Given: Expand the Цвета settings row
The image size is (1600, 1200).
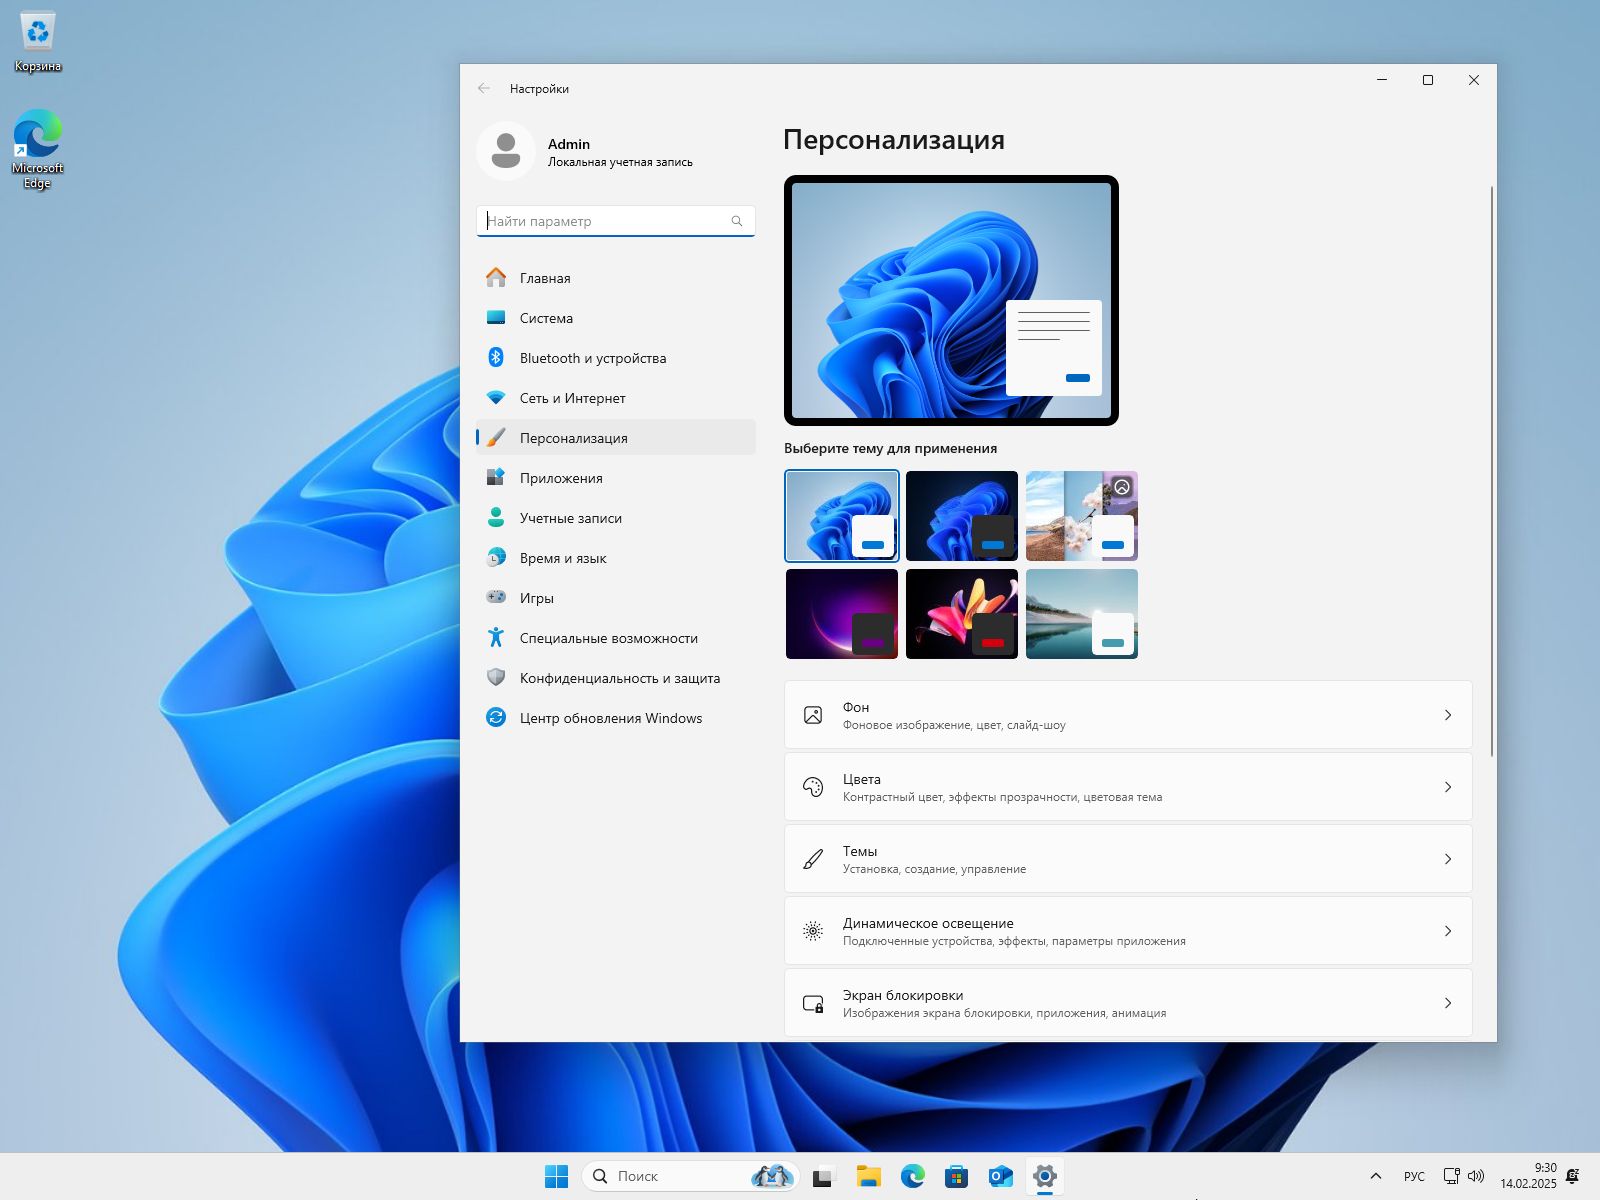Looking at the screenshot, I should (x=1127, y=786).
